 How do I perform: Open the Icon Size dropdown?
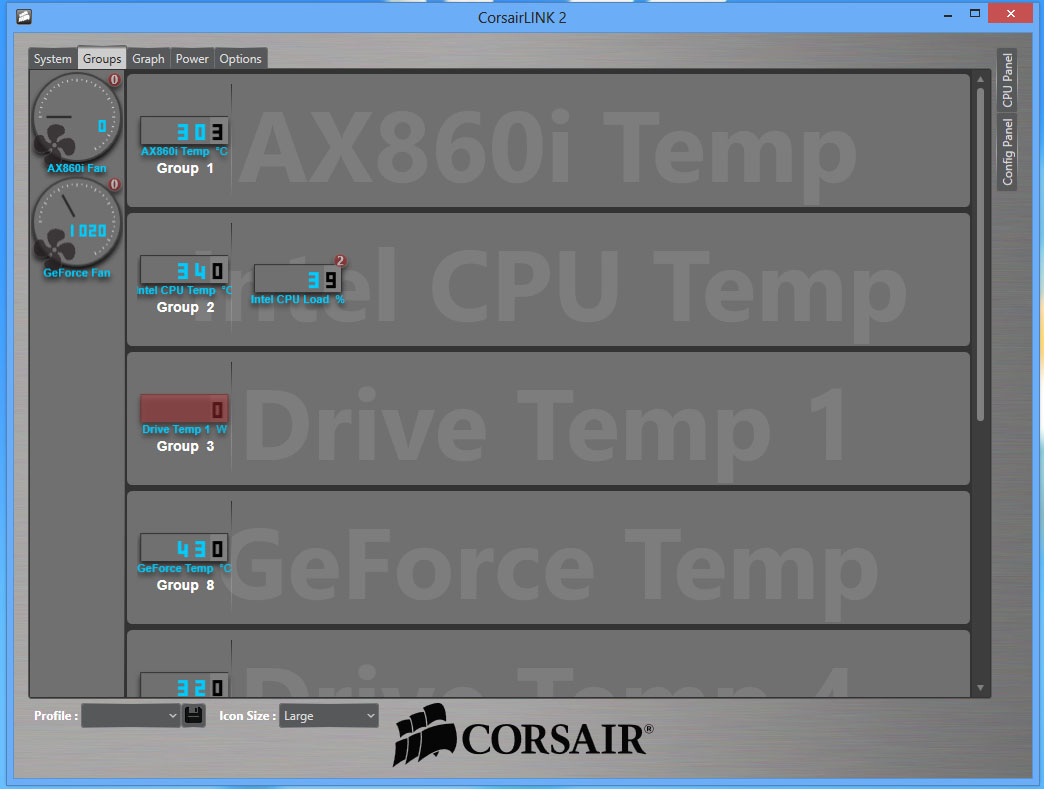[x=328, y=715]
